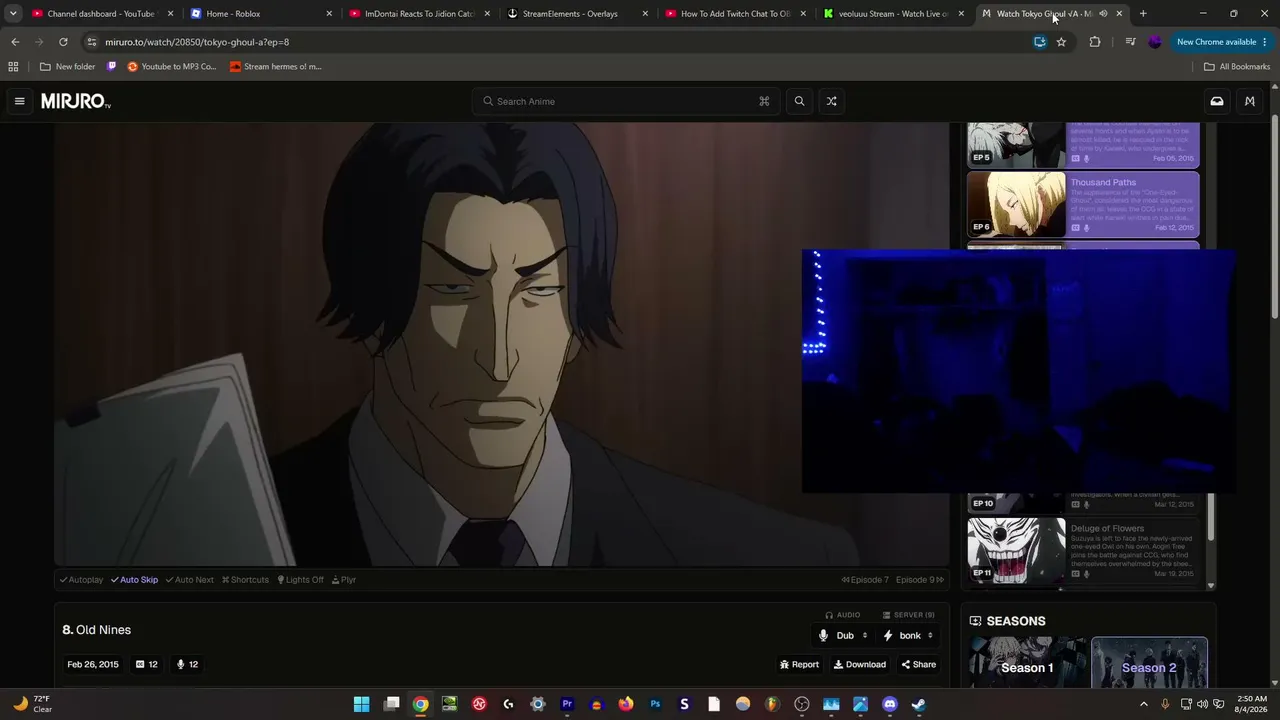Show hidden system tray icons
Viewport: 1280px width, 720px height.
(1144, 704)
